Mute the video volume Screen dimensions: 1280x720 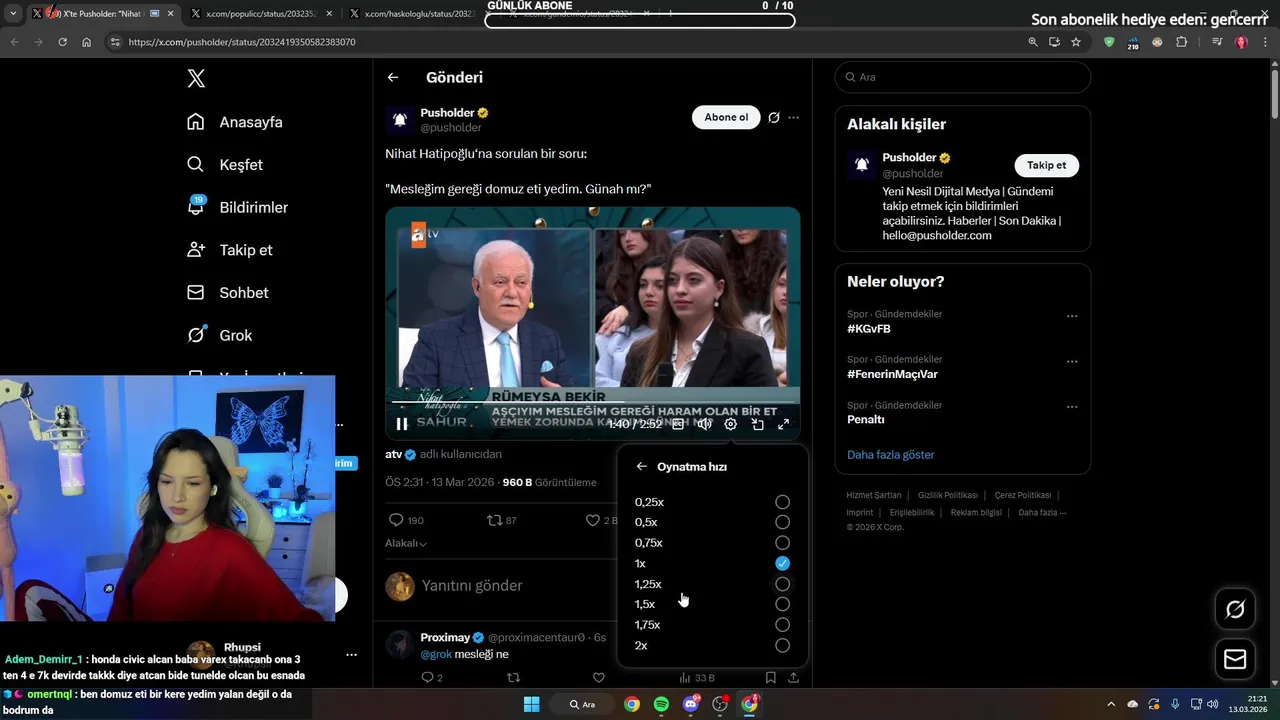coord(704,424)
